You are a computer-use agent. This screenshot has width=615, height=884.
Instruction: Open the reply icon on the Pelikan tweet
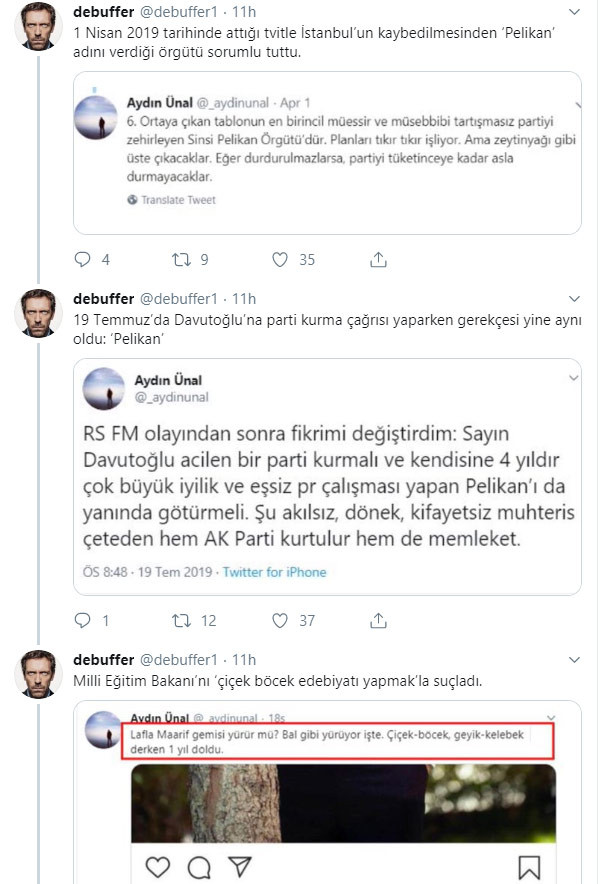[85, 259]
